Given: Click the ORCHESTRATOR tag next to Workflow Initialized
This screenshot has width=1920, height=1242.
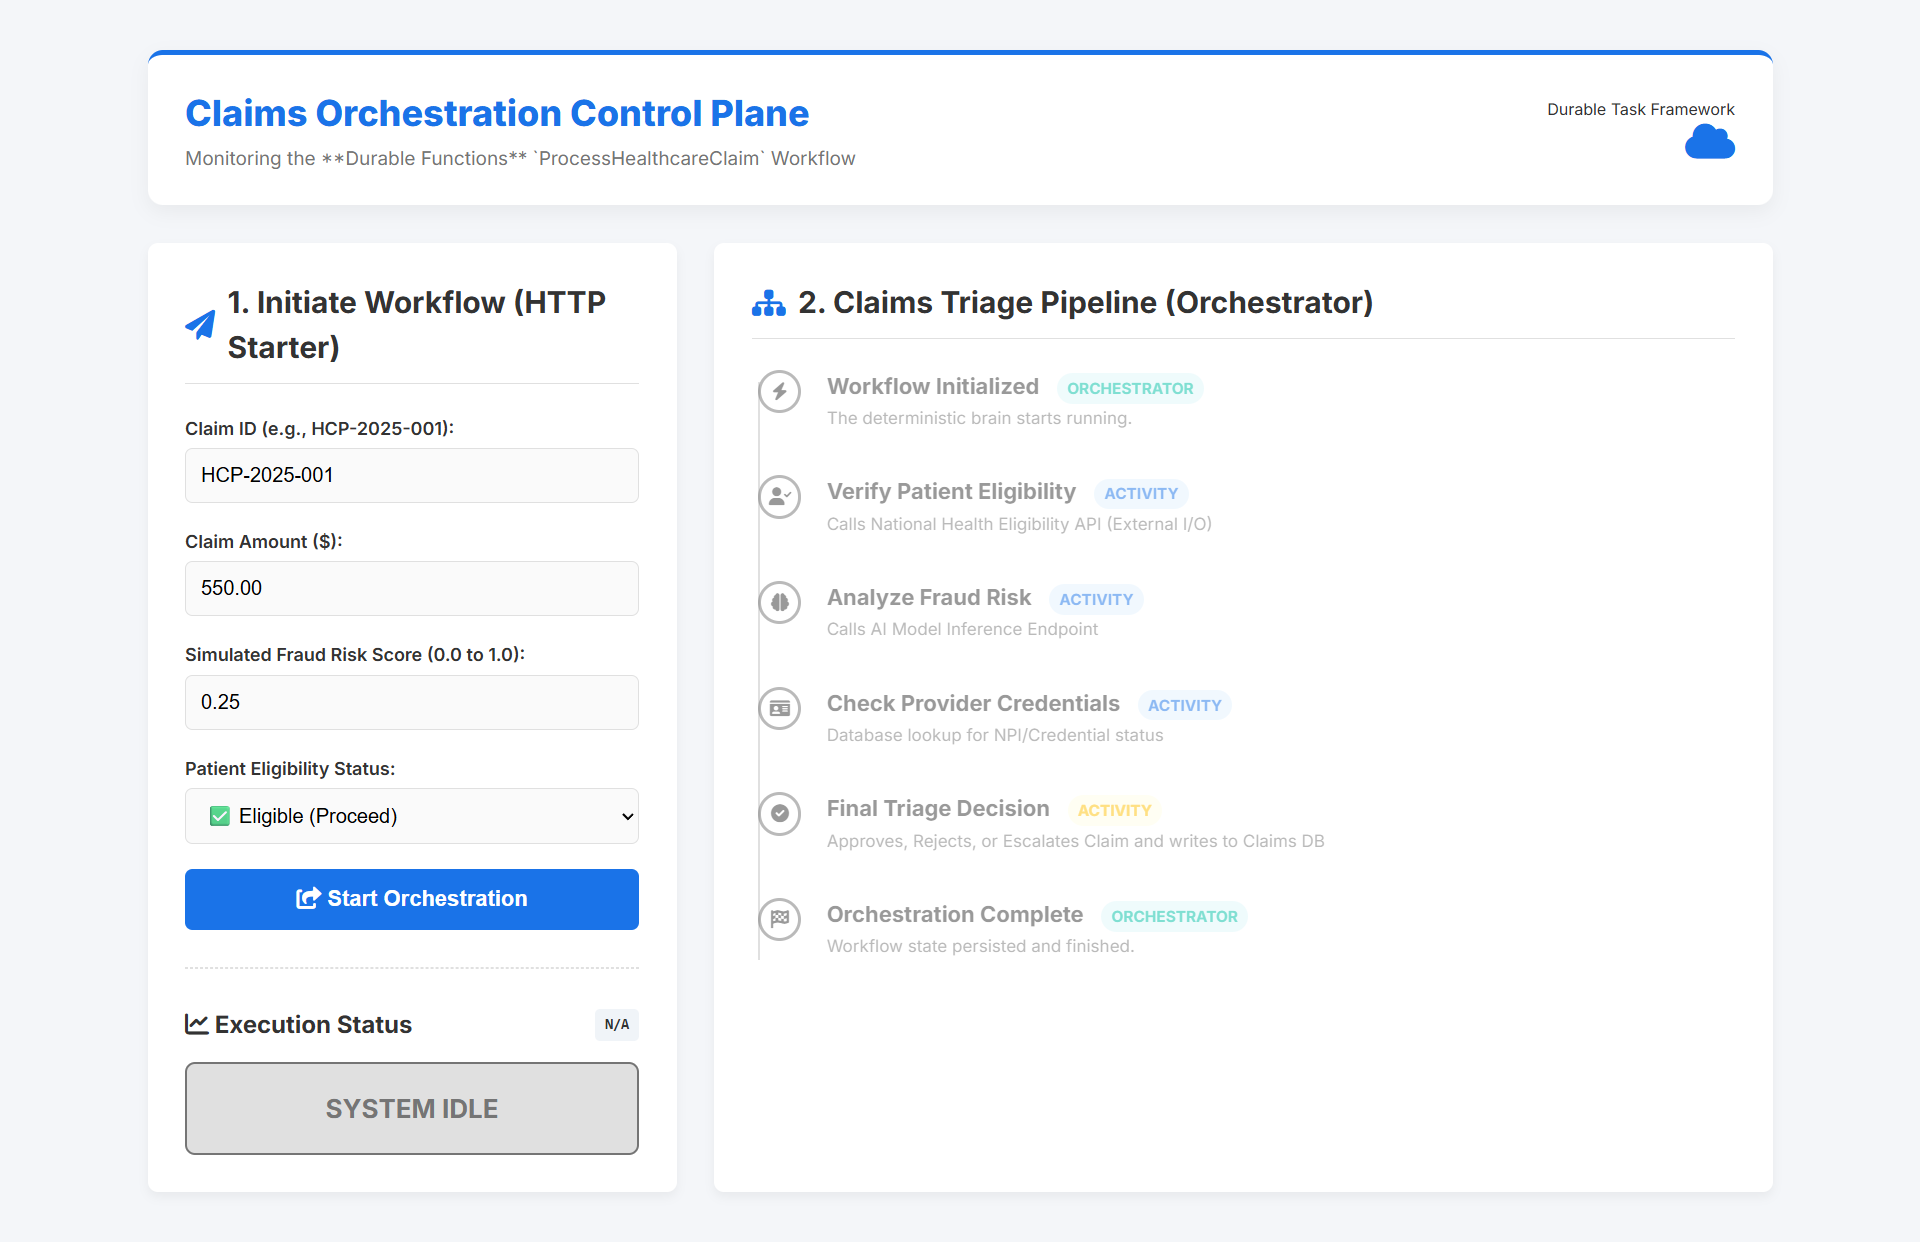Looking at the screenshot, I should pyautogui.click(x=1129, y=388).
